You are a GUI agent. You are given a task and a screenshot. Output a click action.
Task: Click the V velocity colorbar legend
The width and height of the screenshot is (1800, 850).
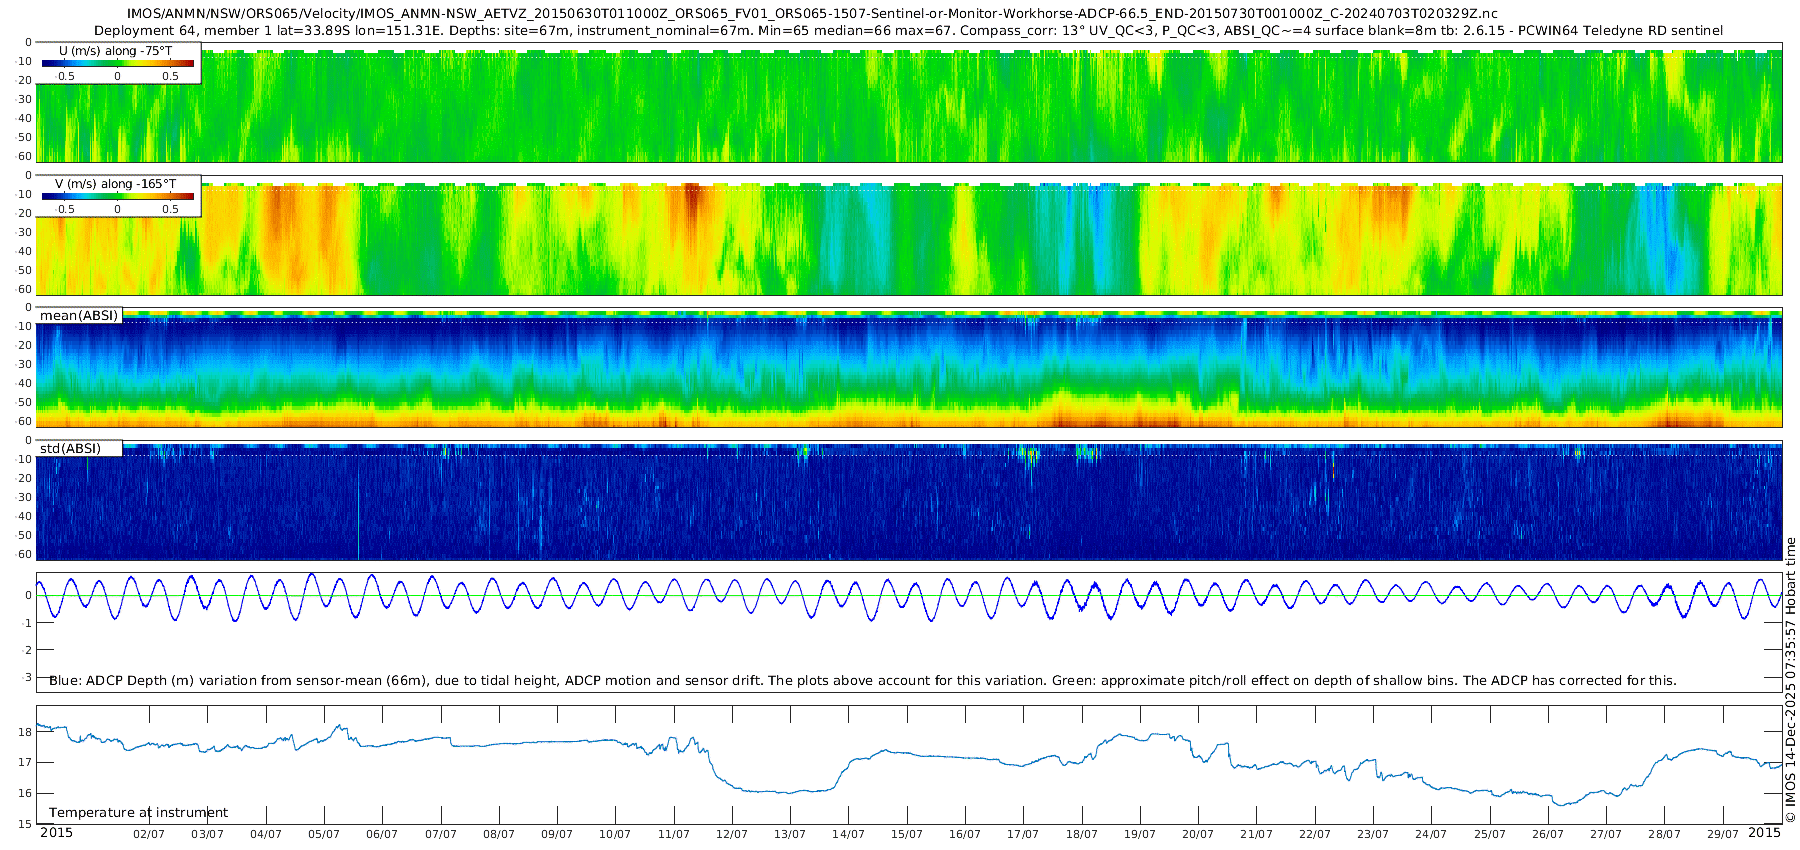118,196
